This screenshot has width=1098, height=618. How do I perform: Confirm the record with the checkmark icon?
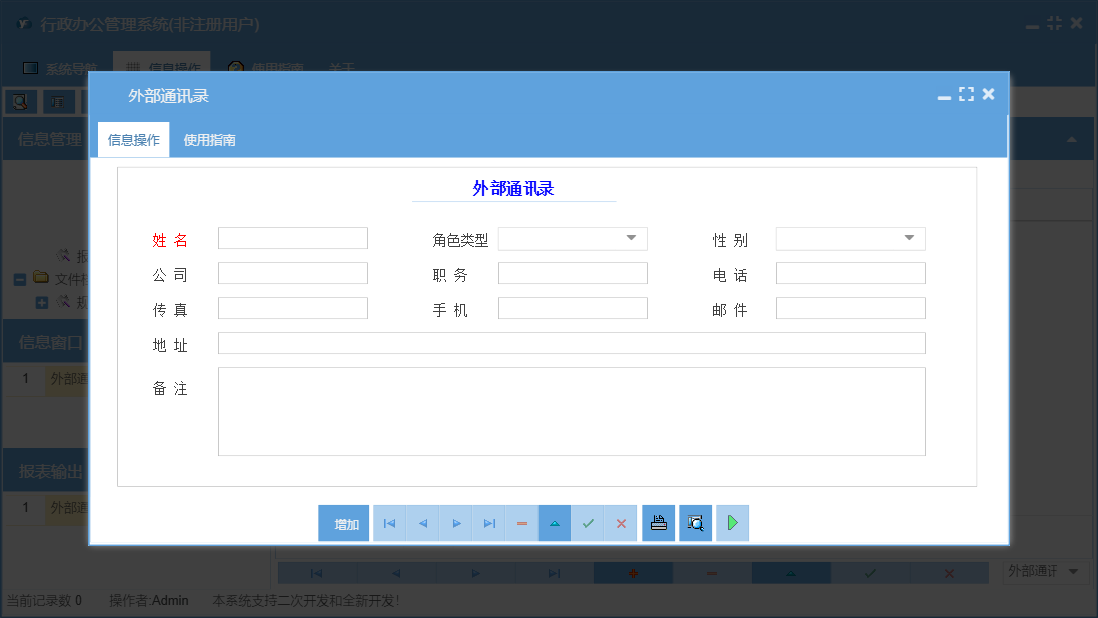coord(588,523)
